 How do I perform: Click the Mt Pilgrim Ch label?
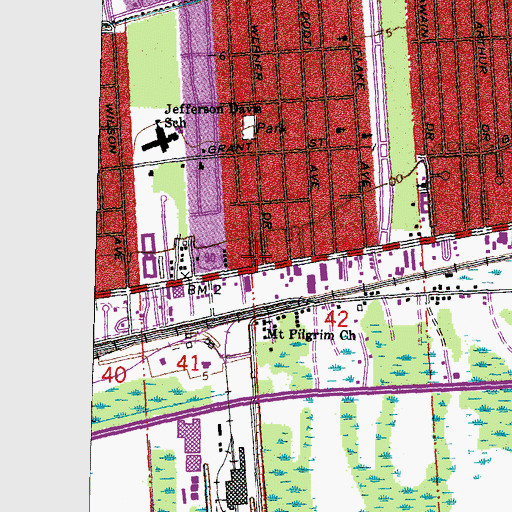click(312, 335)
